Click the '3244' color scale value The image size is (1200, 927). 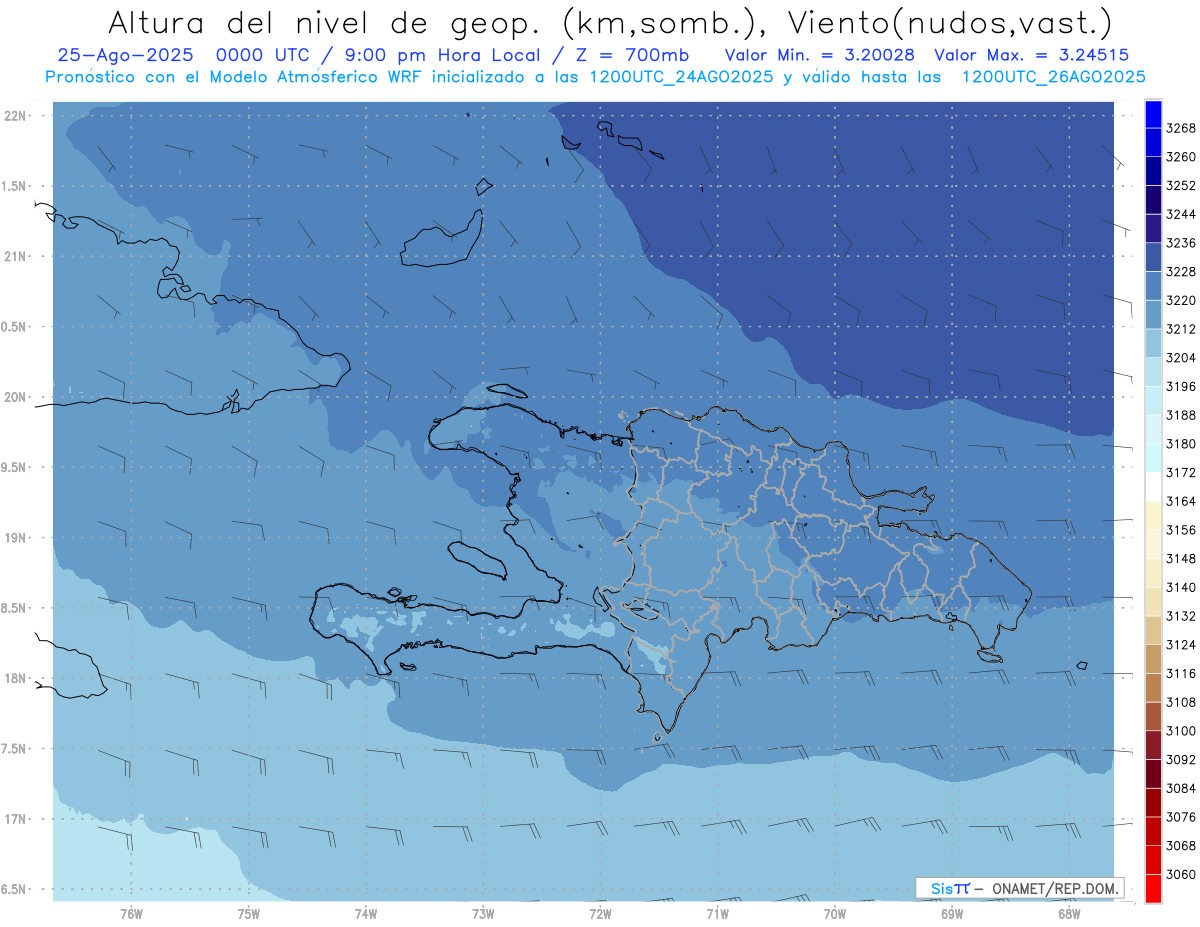[1181, 214]
